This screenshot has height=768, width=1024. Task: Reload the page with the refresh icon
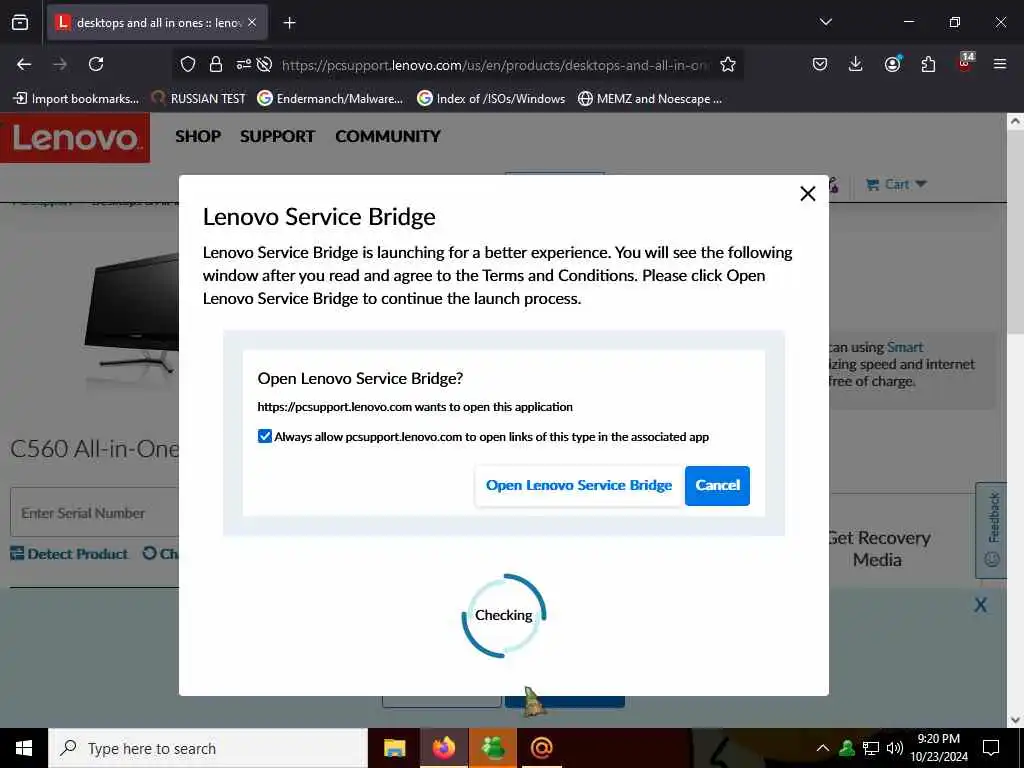(x=96, y=64)
